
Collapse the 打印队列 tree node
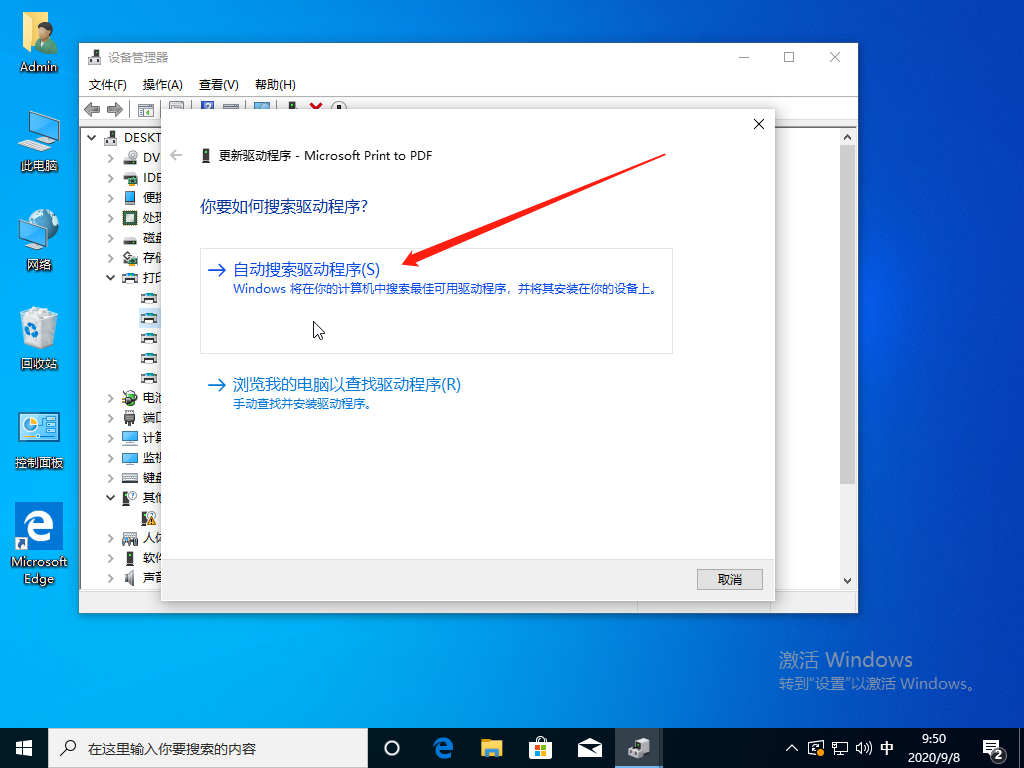110,277
